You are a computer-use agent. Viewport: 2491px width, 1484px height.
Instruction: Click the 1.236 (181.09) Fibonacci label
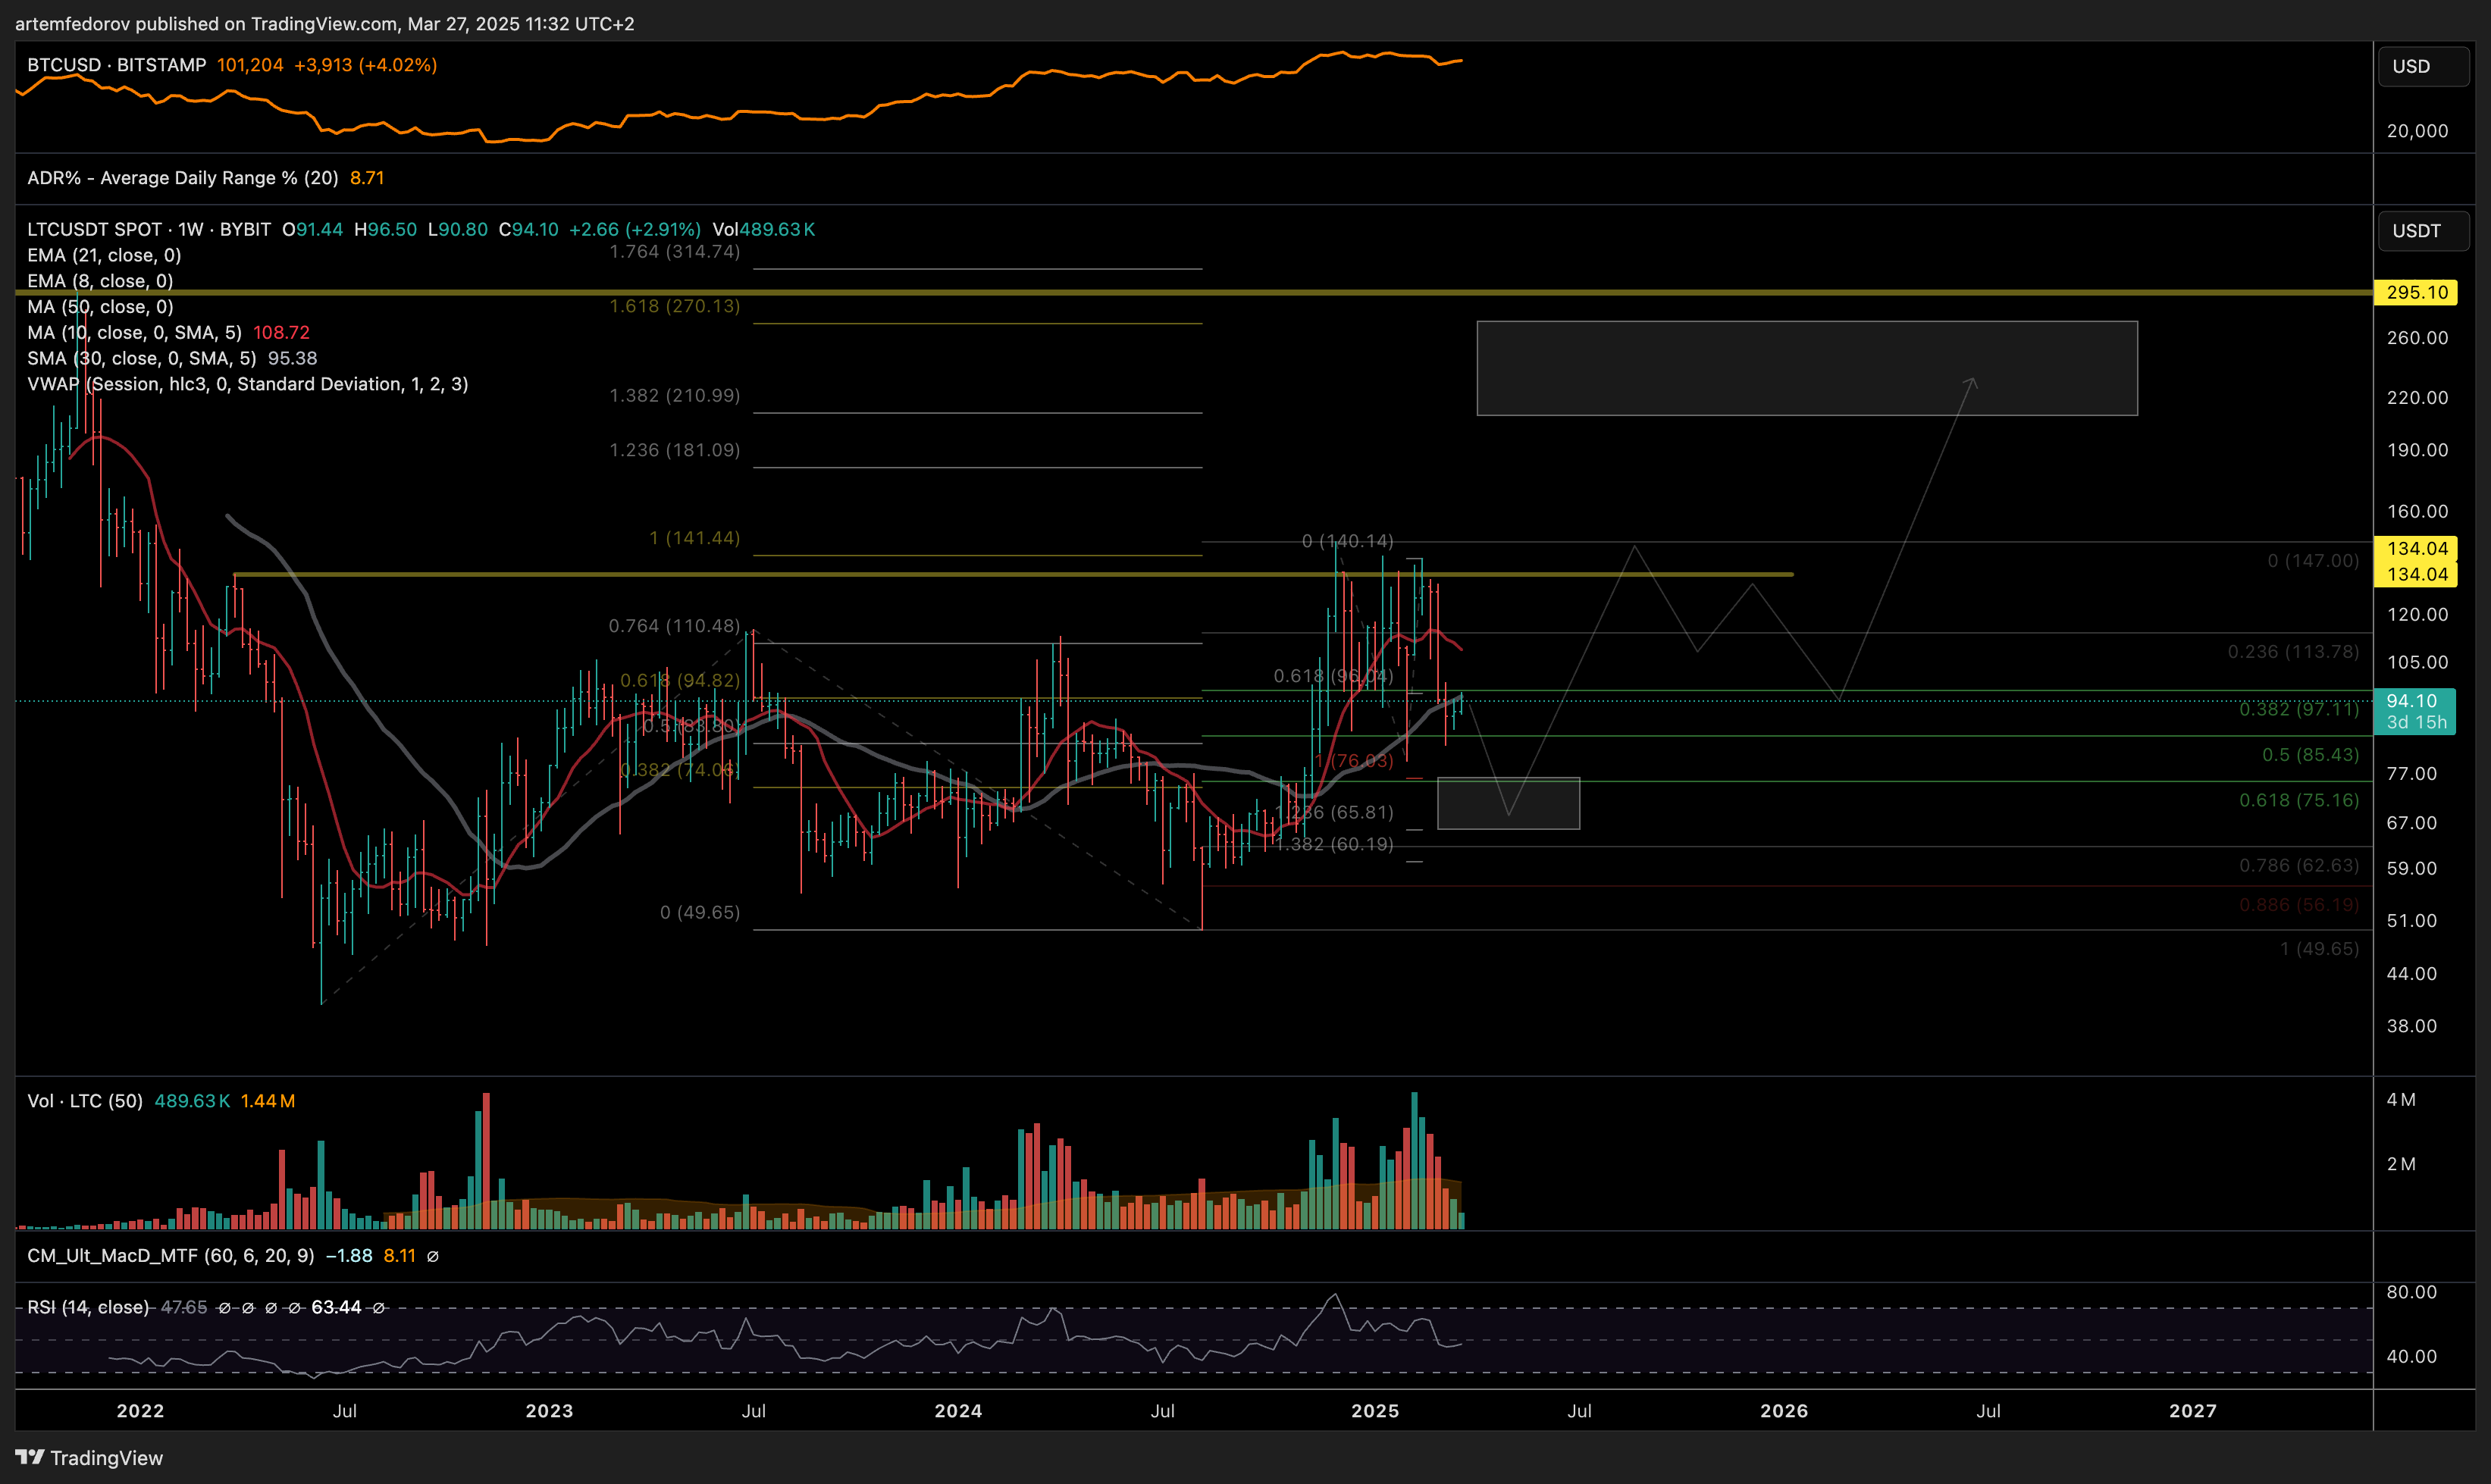coord(675,451)
